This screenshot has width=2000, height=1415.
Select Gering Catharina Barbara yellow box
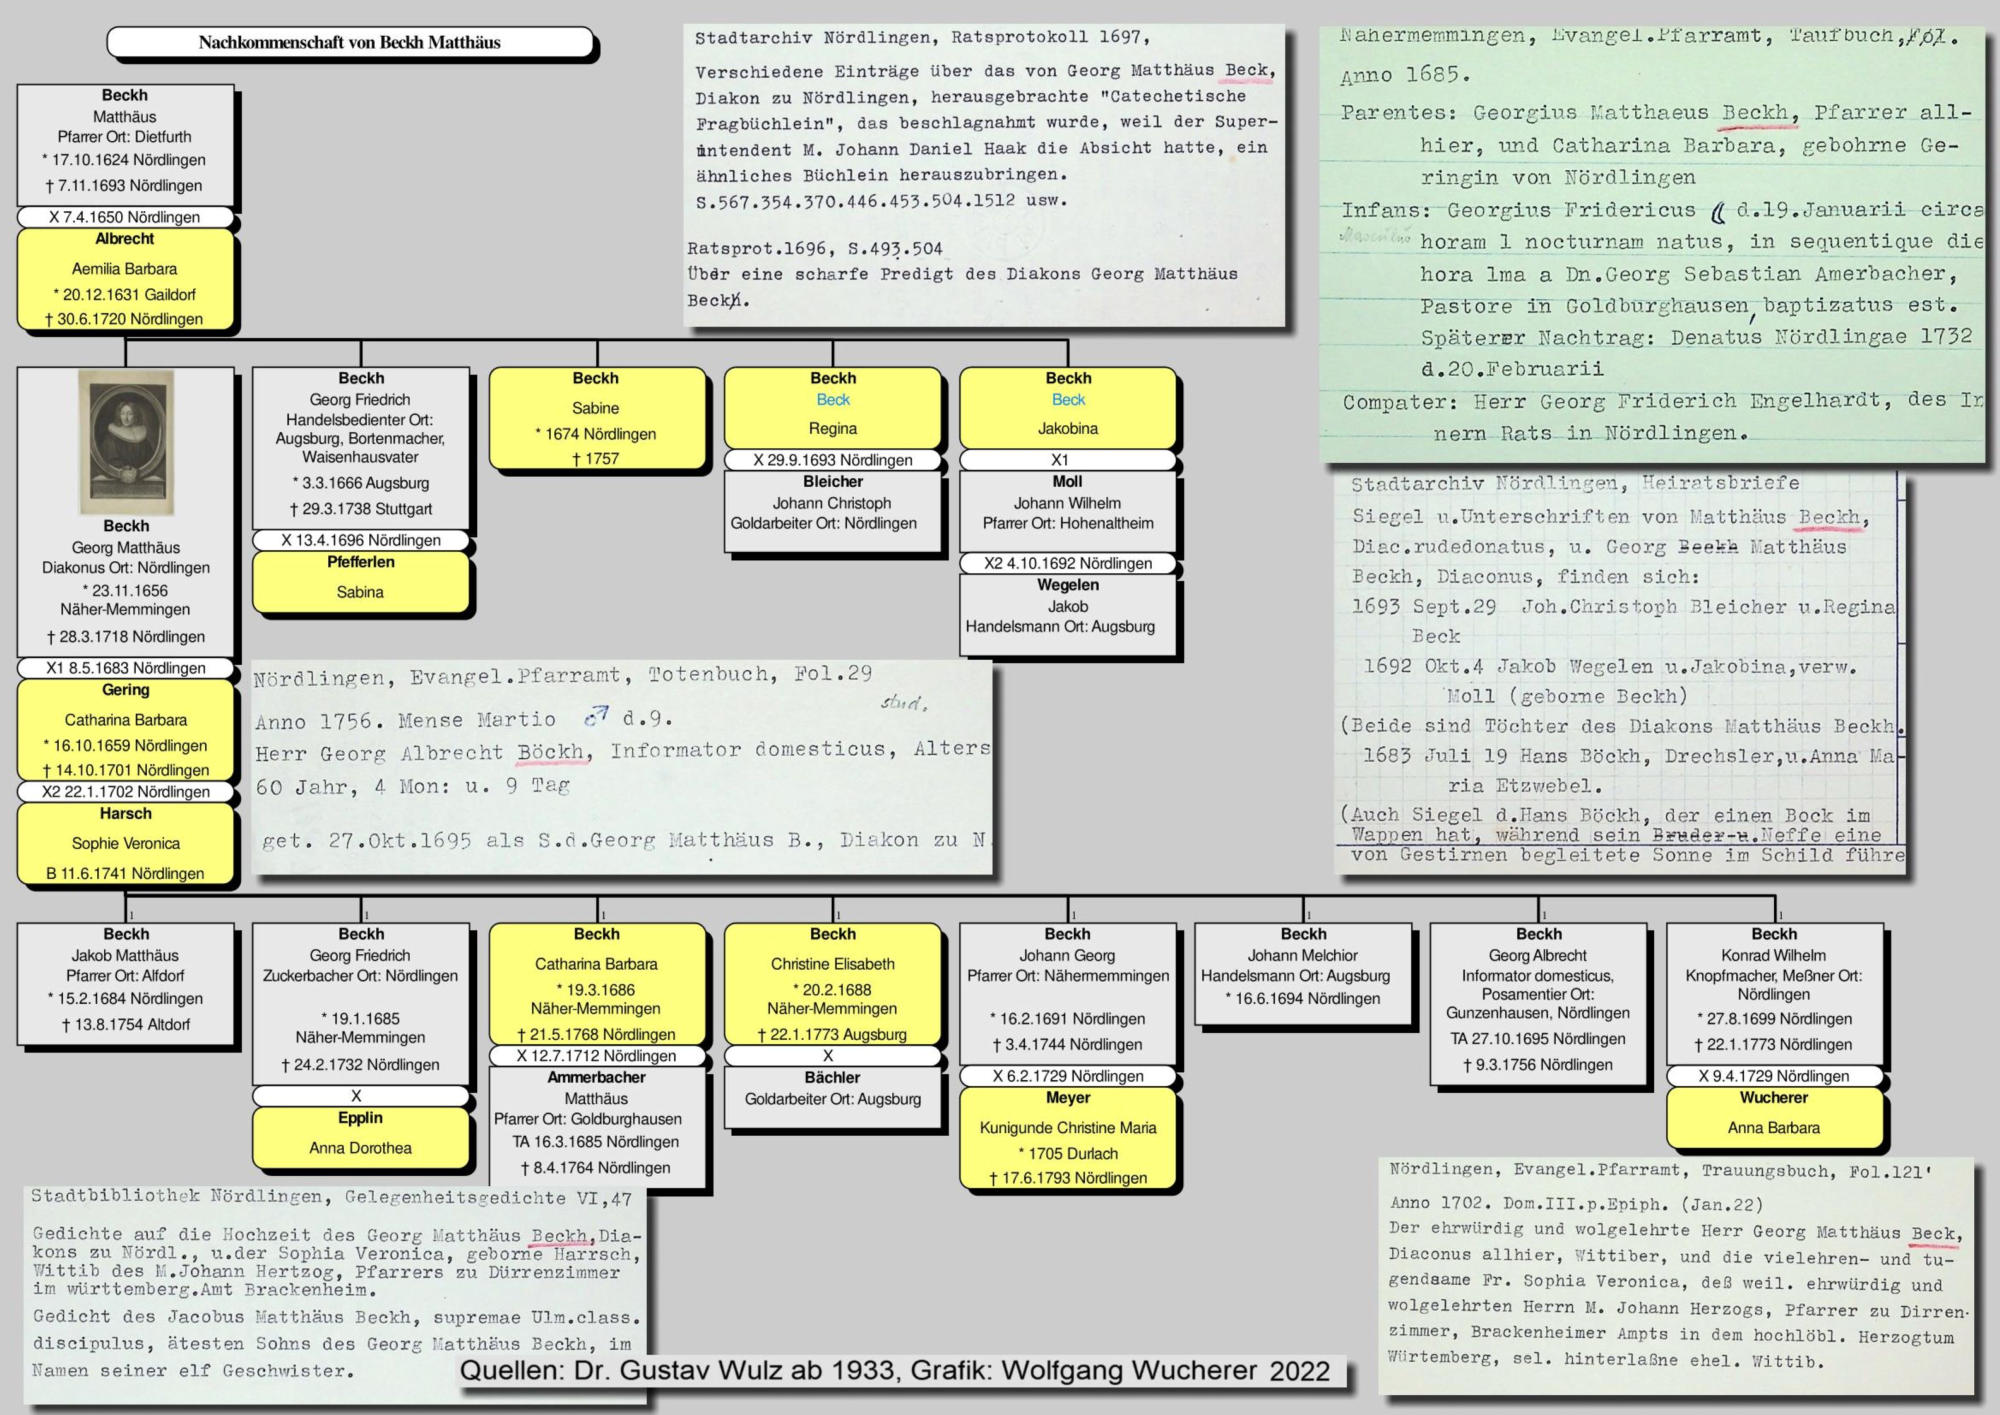pyautogui.click(x=125, y=730)
